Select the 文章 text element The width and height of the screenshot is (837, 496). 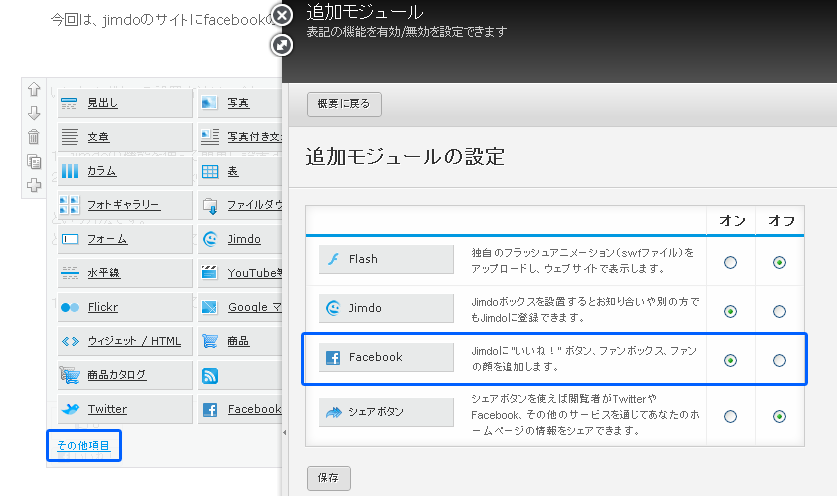coord(125,137)
